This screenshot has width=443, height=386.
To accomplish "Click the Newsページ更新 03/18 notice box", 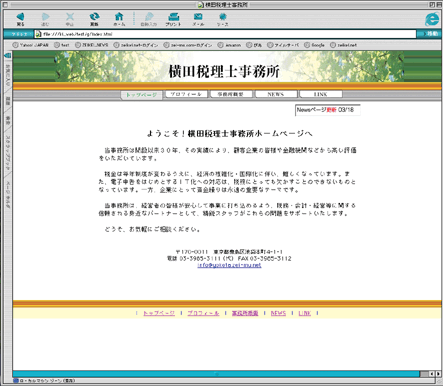I will pos(327,110).
